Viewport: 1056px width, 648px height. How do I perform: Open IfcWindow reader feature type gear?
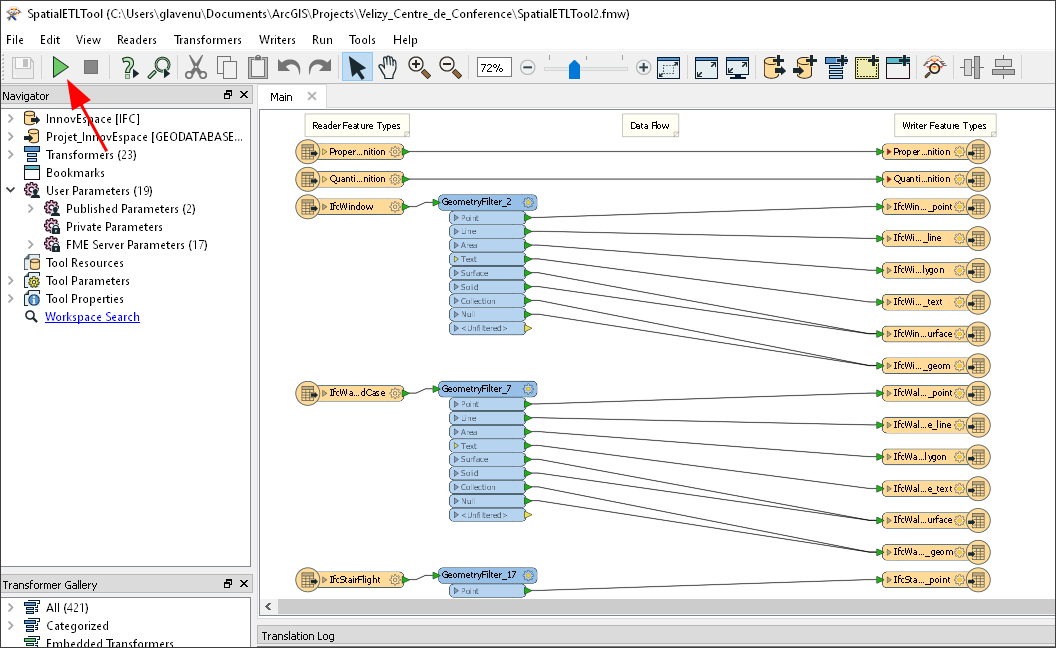[x=395, y=207]
